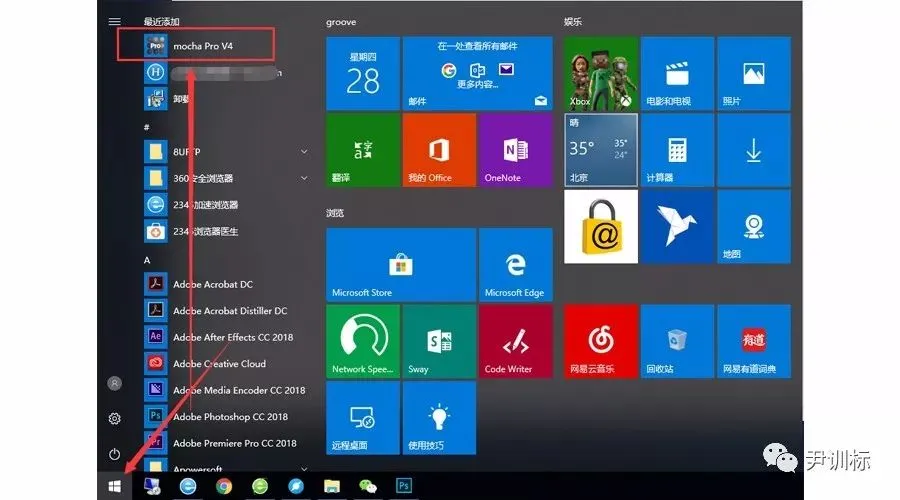The width and height of the screenshot is (900, 500).
Task: Click the download arrow tile
Action: [754, 150]
